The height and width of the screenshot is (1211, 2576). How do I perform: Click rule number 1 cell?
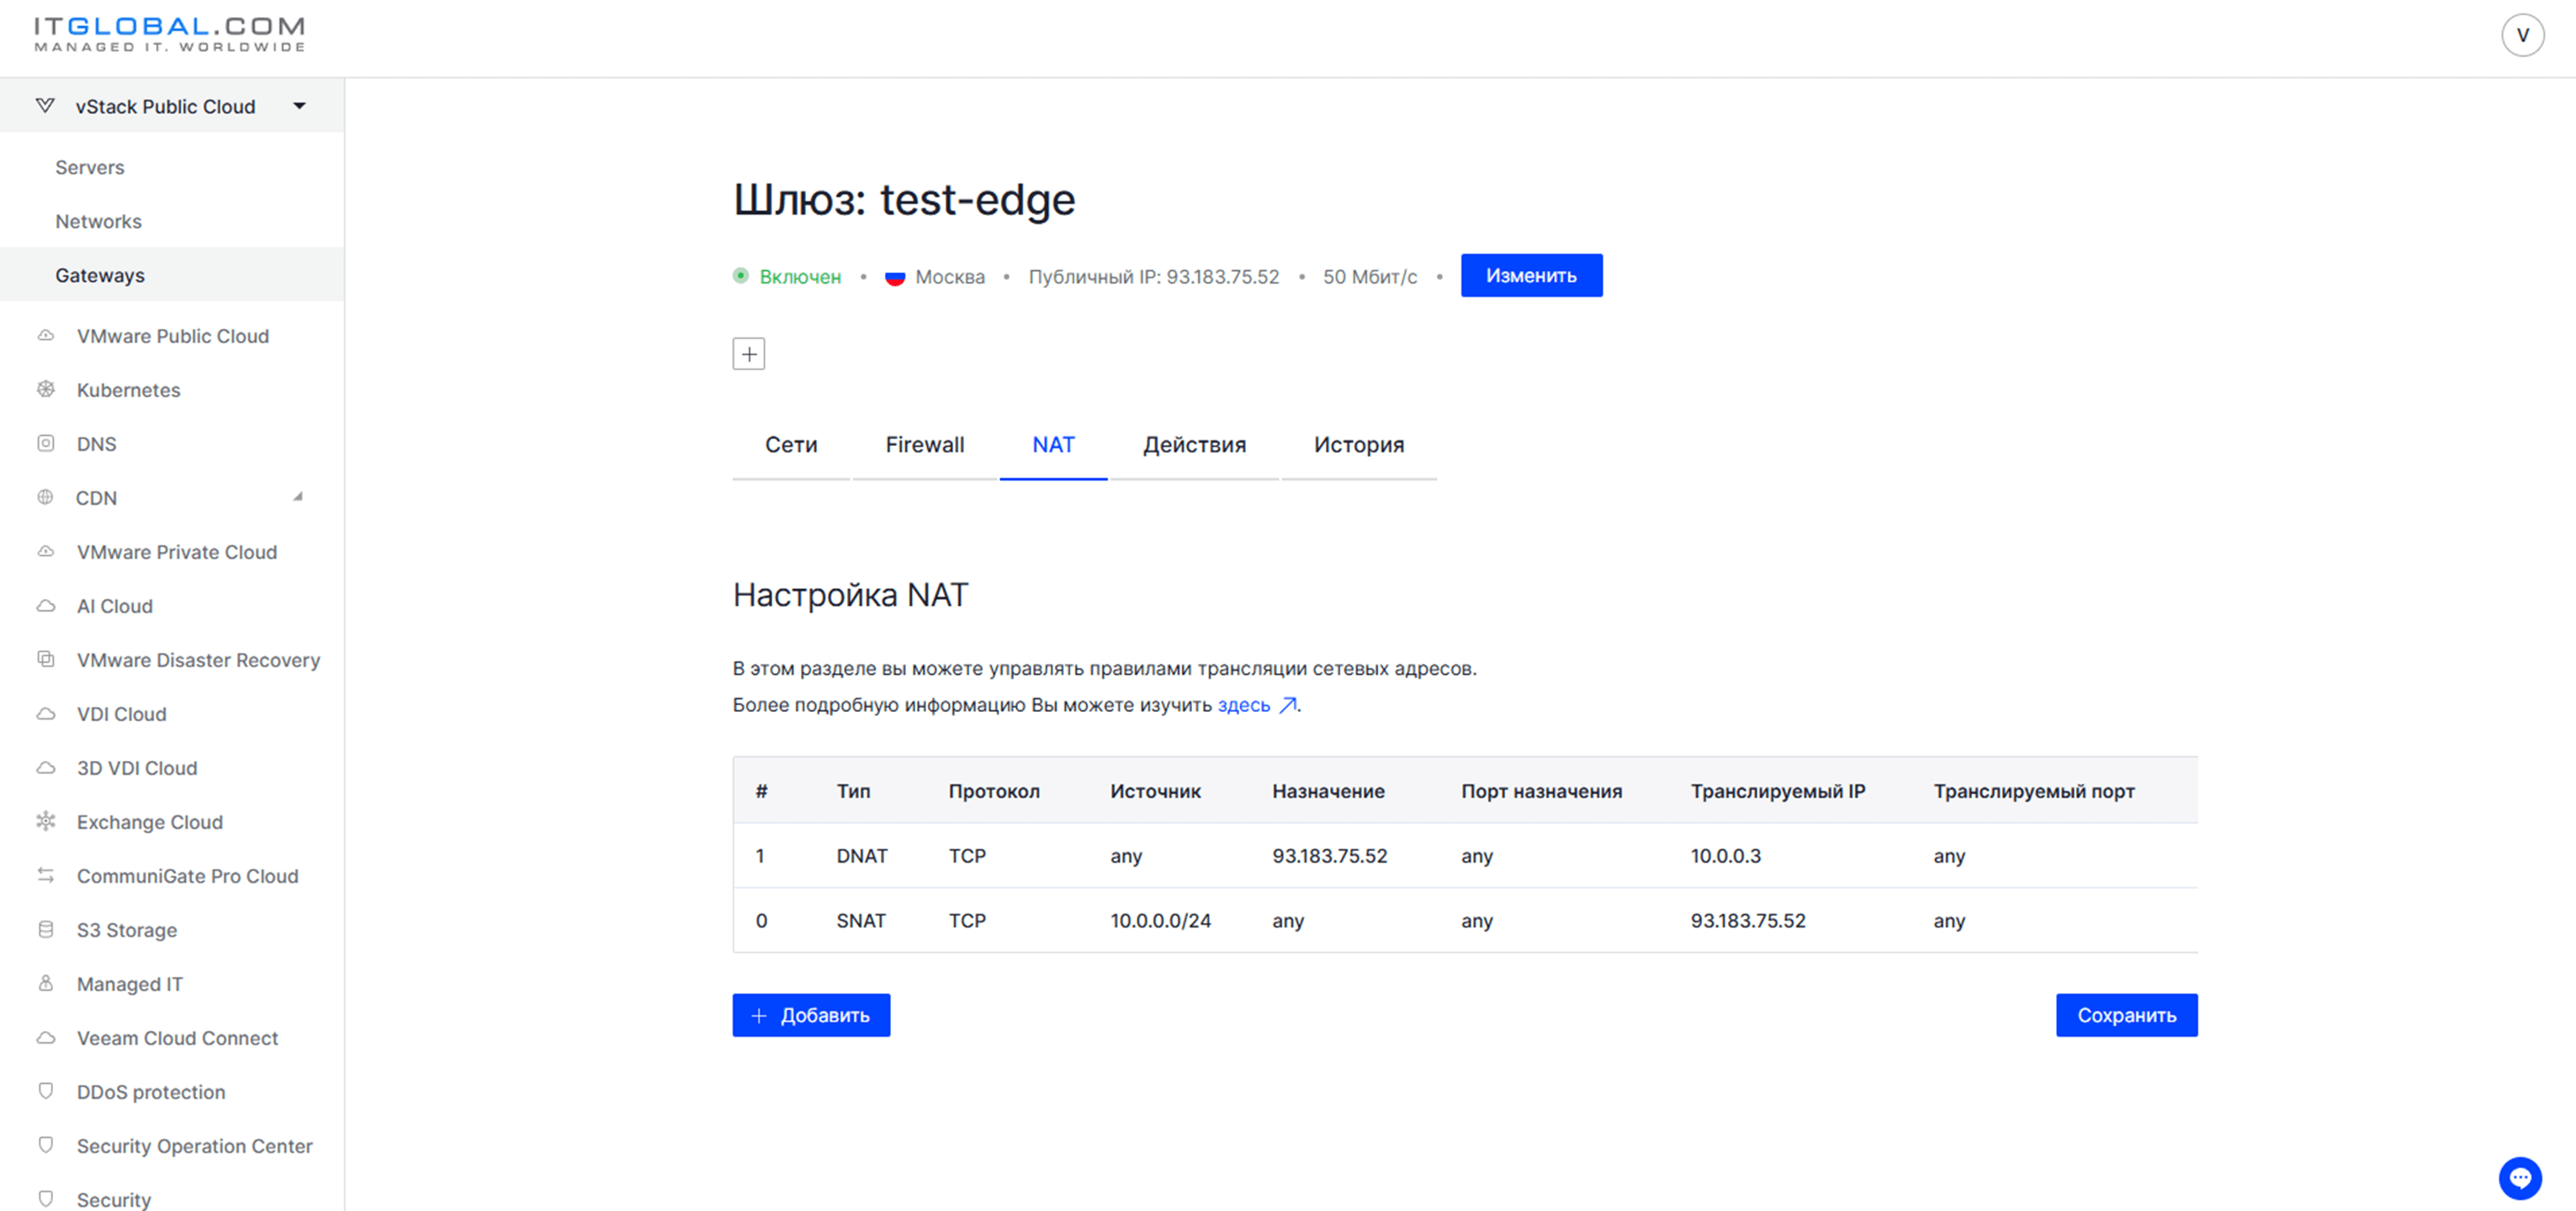click(x=760, y=856)
